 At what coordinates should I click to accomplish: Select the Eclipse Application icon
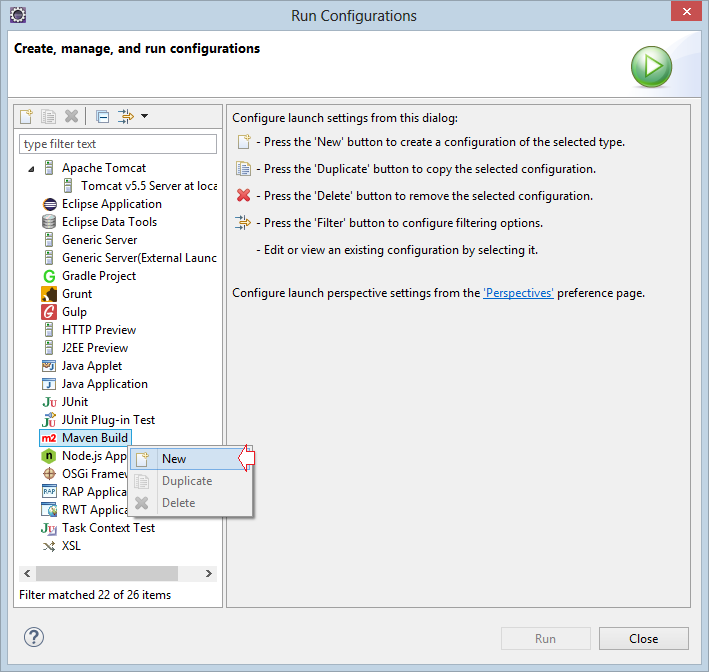(x=49, y=204)
